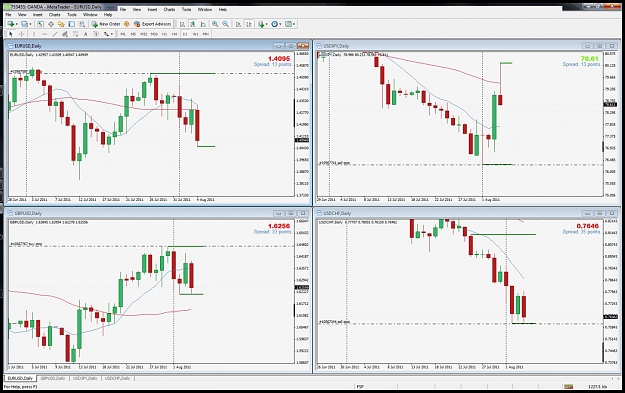Zoom in on the chart with the magnifier-plus icon
The height and width of the screenshot is (393, 625).
coord(215,24)
